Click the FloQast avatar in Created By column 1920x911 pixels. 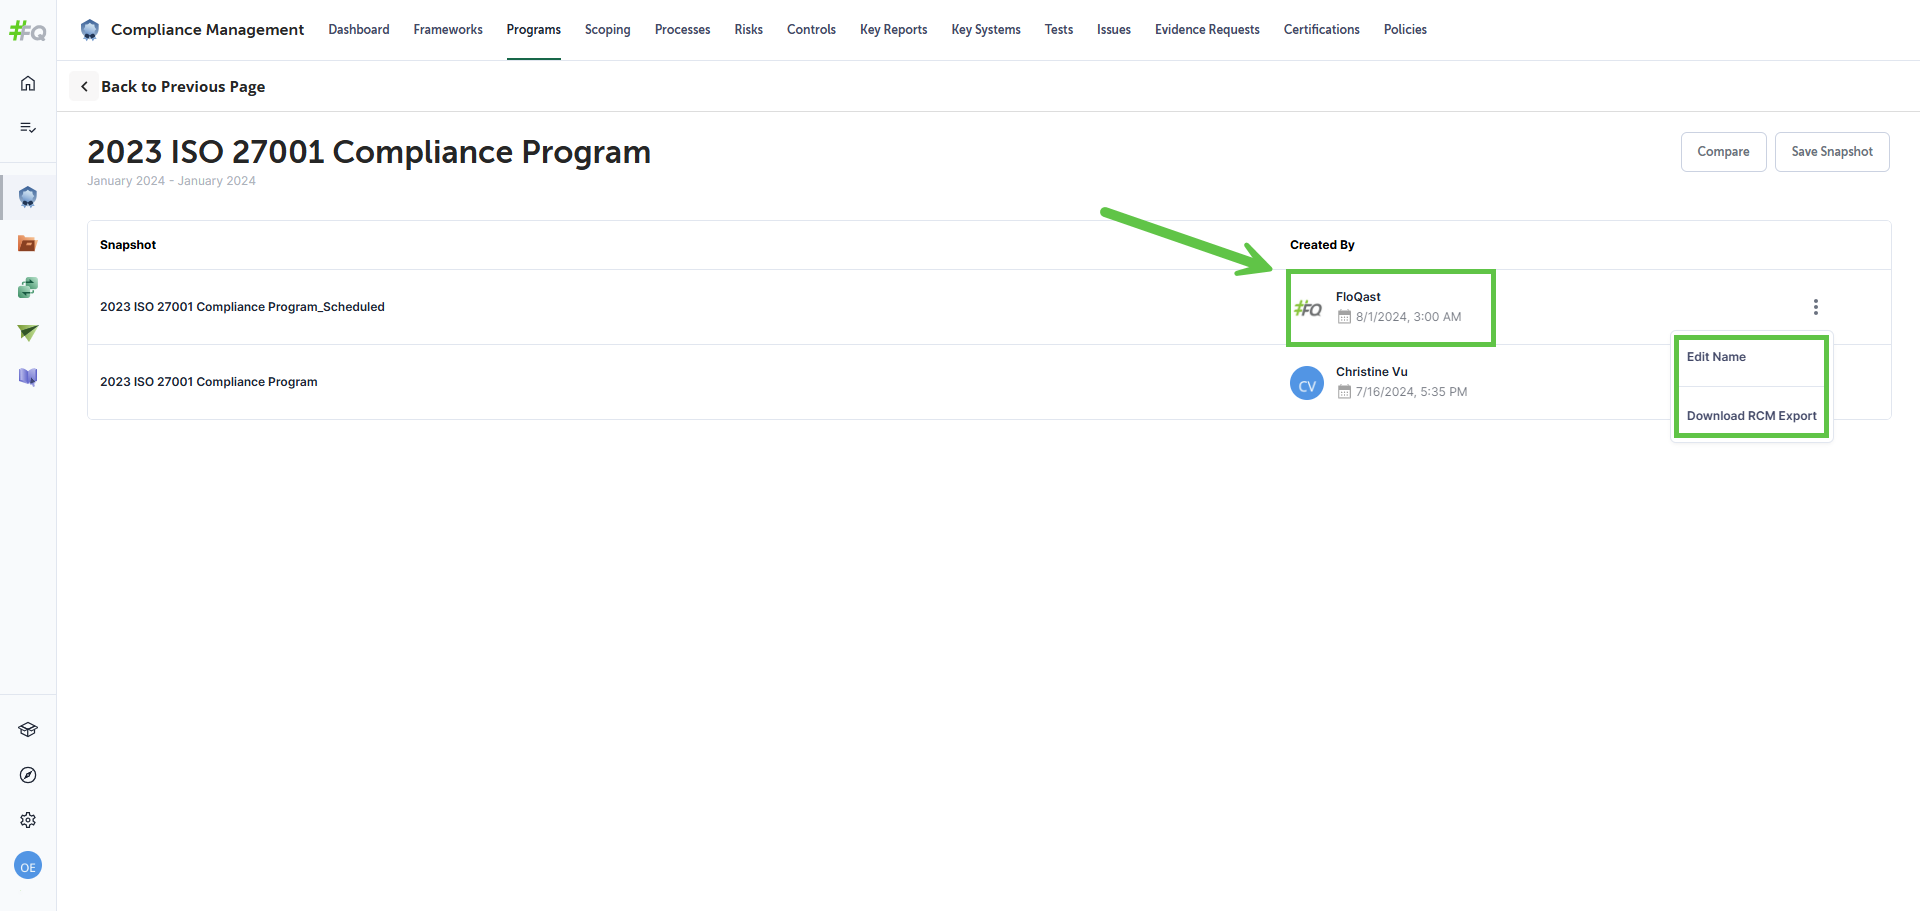click(1308, 308)
